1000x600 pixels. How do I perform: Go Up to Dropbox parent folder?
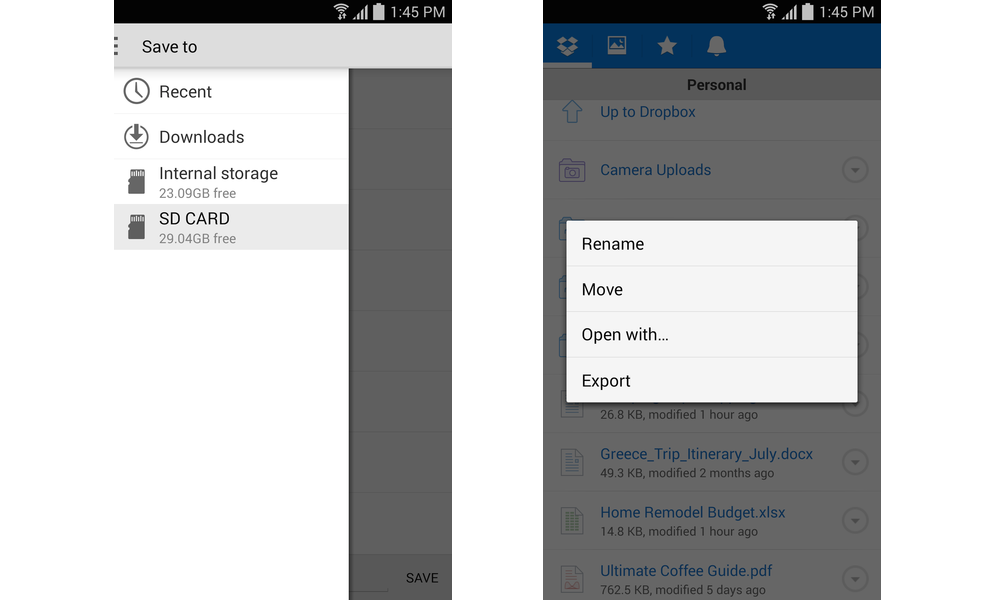647,112
